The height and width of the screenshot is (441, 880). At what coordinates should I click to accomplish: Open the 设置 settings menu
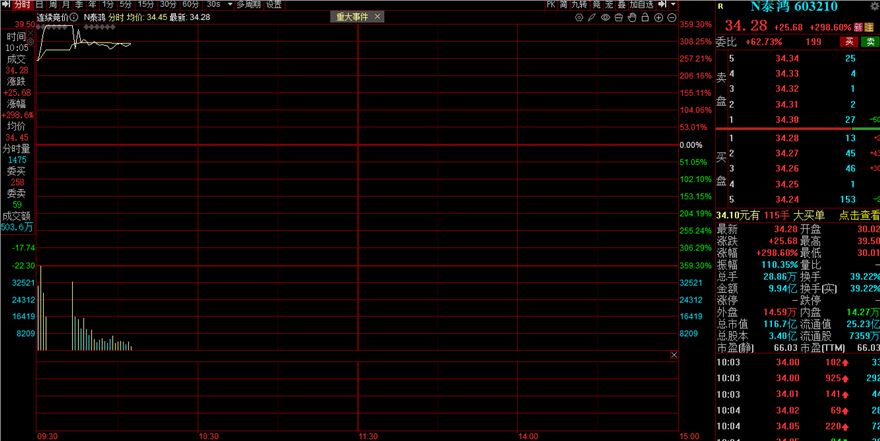click(x=273, y=5)
